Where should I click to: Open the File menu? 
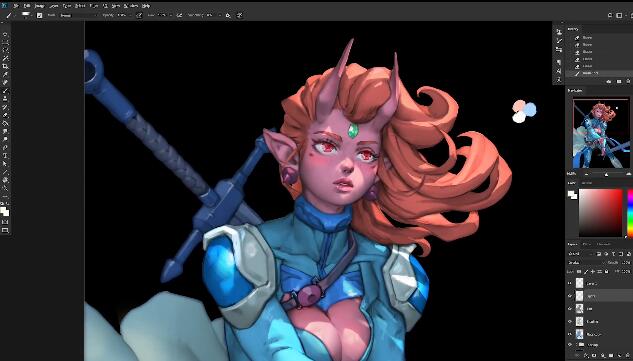pyautogui.click(x=16, y=6)
